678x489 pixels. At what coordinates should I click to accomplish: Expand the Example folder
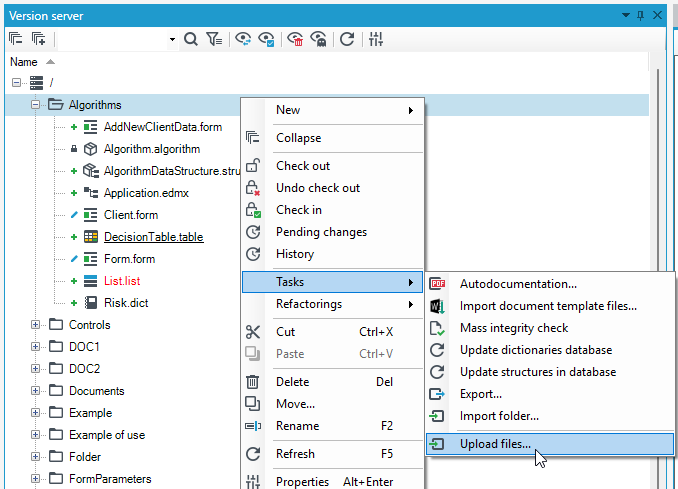coord(35,413)
